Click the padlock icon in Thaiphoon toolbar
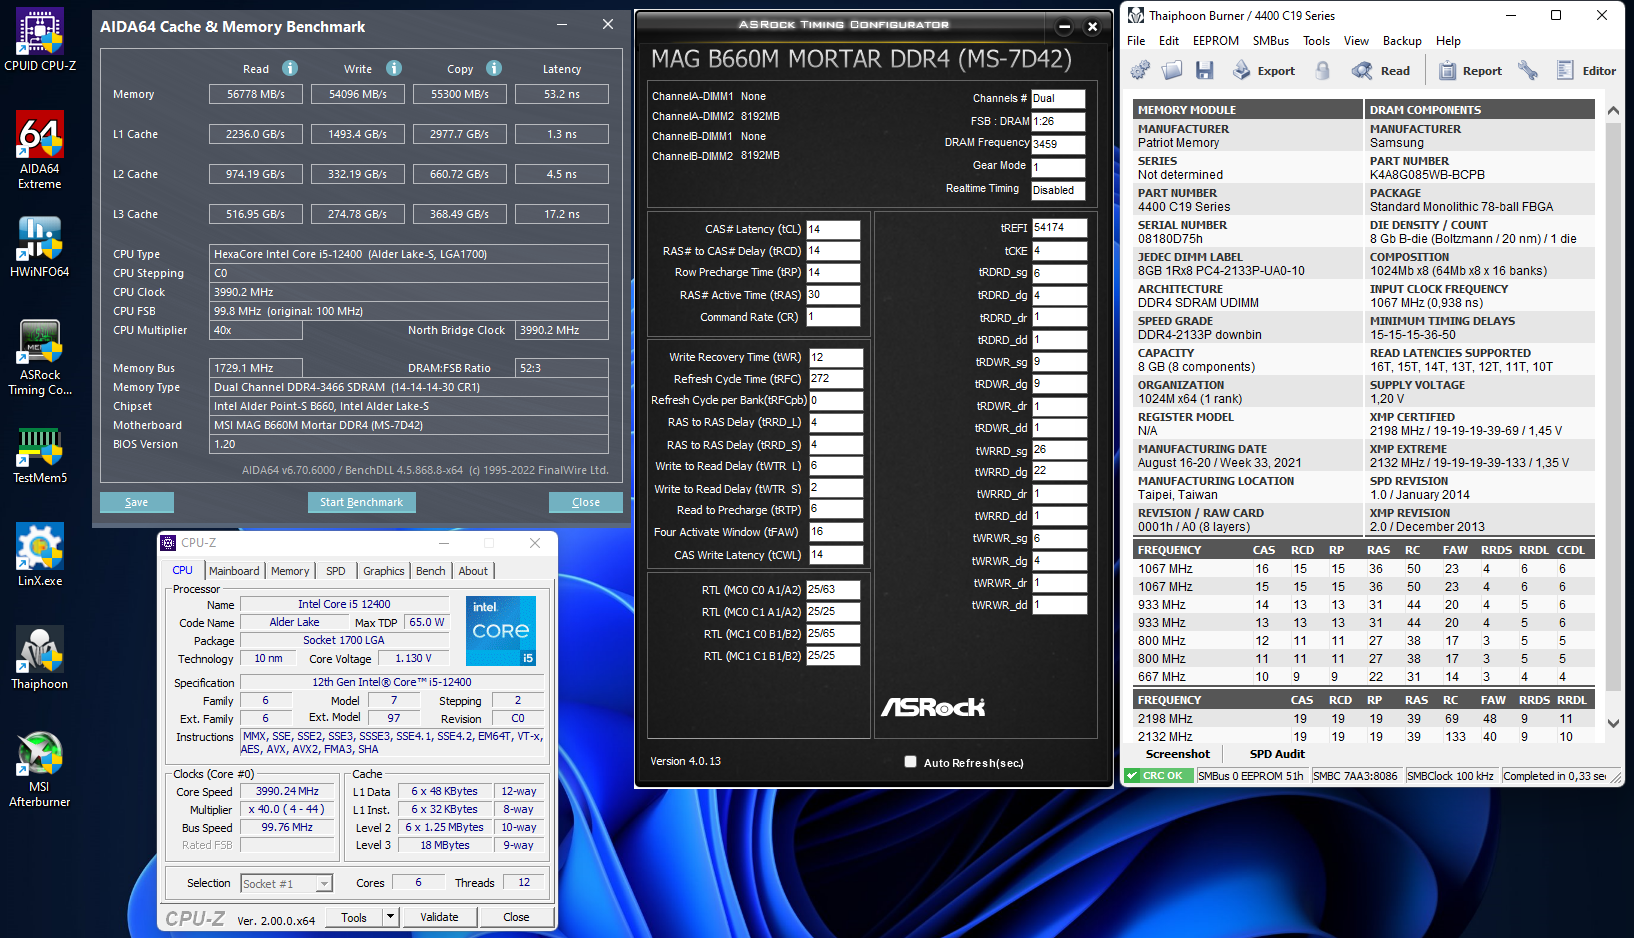The width and height of the screenshot is (1634, 938). click(x=1323, y=70)
